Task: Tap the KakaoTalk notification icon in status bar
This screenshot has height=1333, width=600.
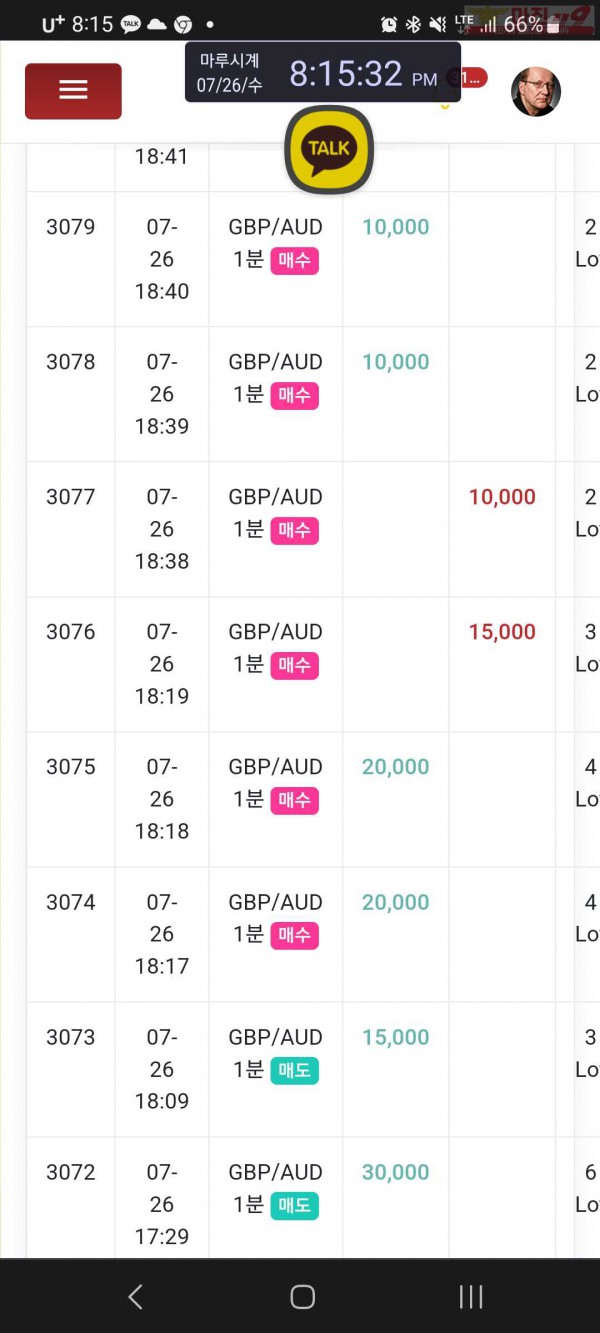Action: (131, 24)
